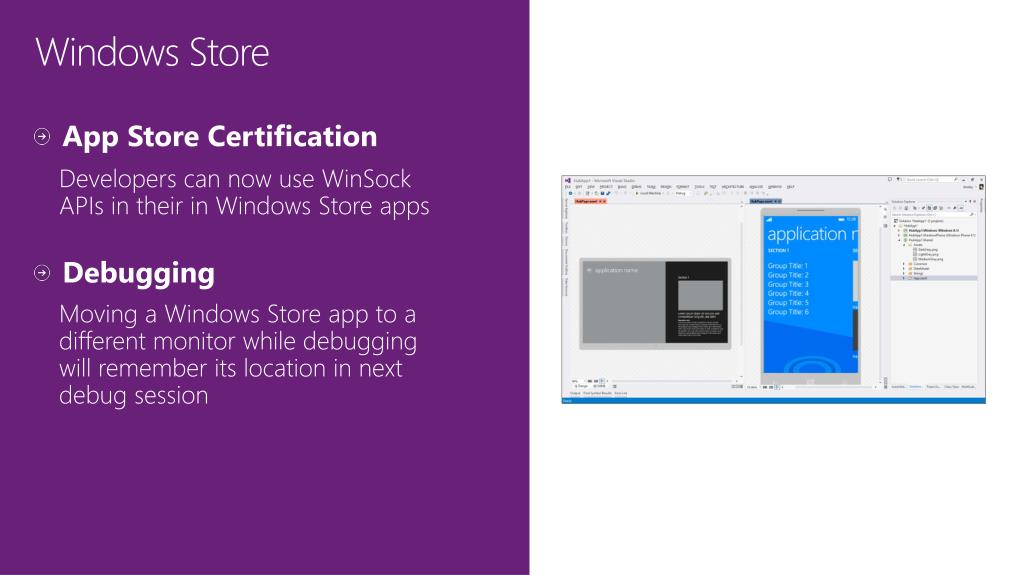Click the Quick Launch search box
The image size is (1023, 575).
[x=930, y=179]
